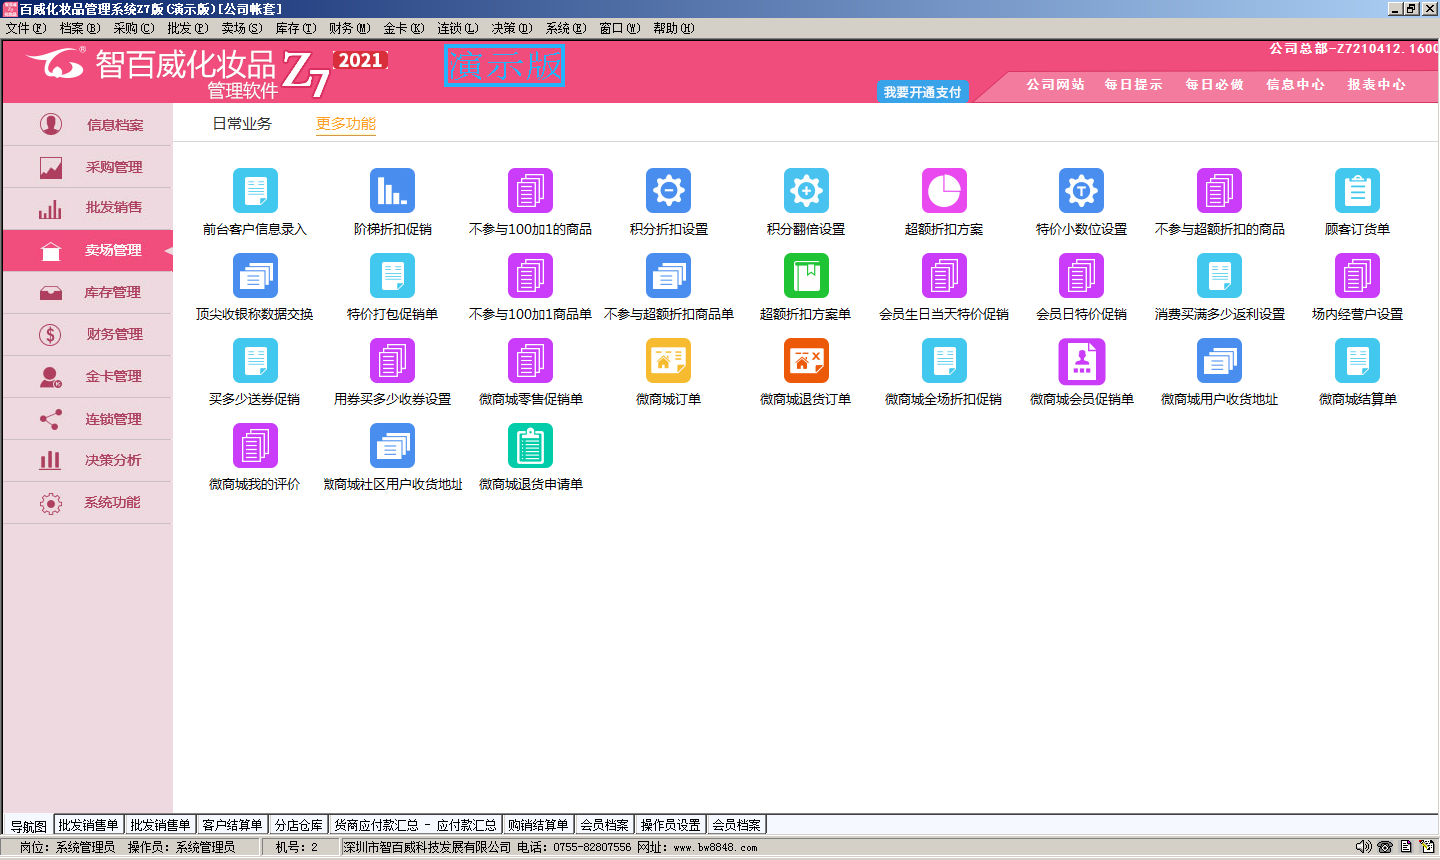Select 财务管理 in sidebar
Screen dimensions: 1440x860
coord(88,334)
